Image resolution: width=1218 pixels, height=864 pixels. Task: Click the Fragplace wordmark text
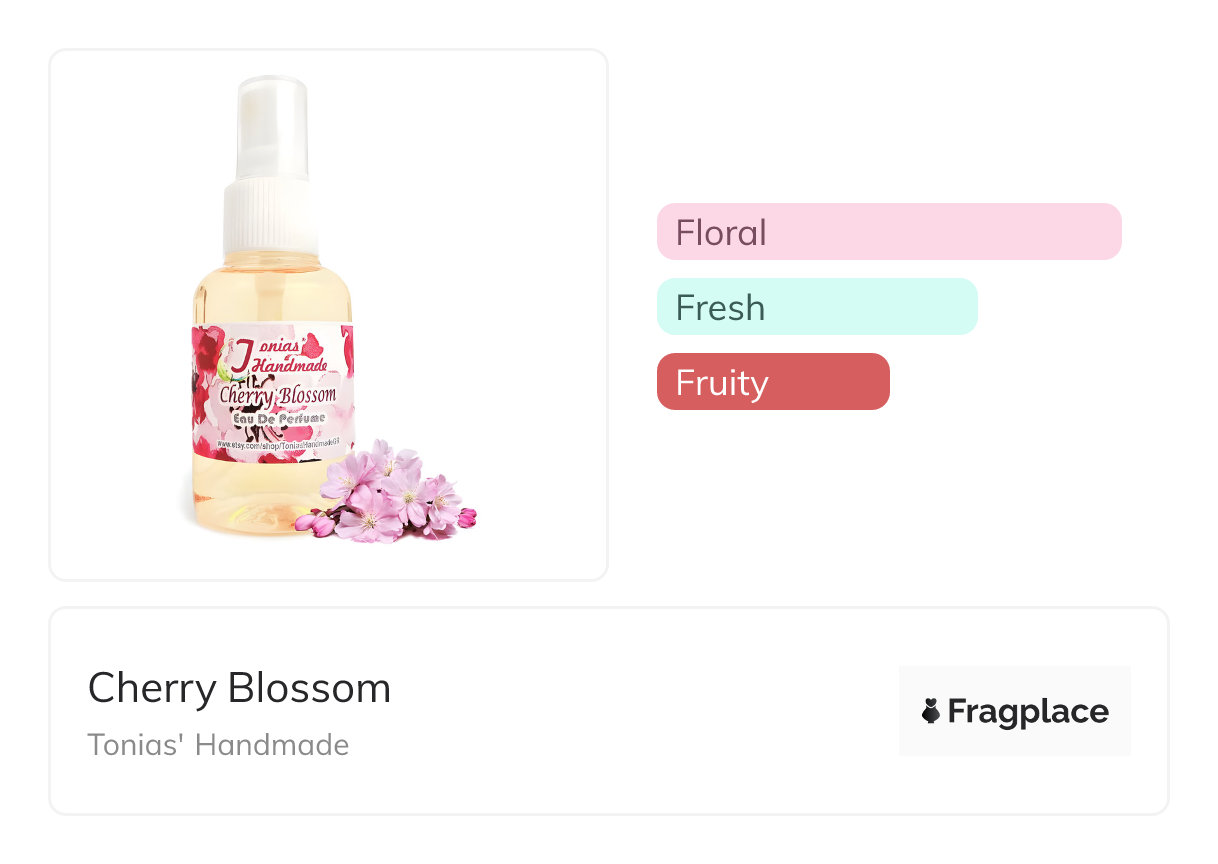[1027, 711]
